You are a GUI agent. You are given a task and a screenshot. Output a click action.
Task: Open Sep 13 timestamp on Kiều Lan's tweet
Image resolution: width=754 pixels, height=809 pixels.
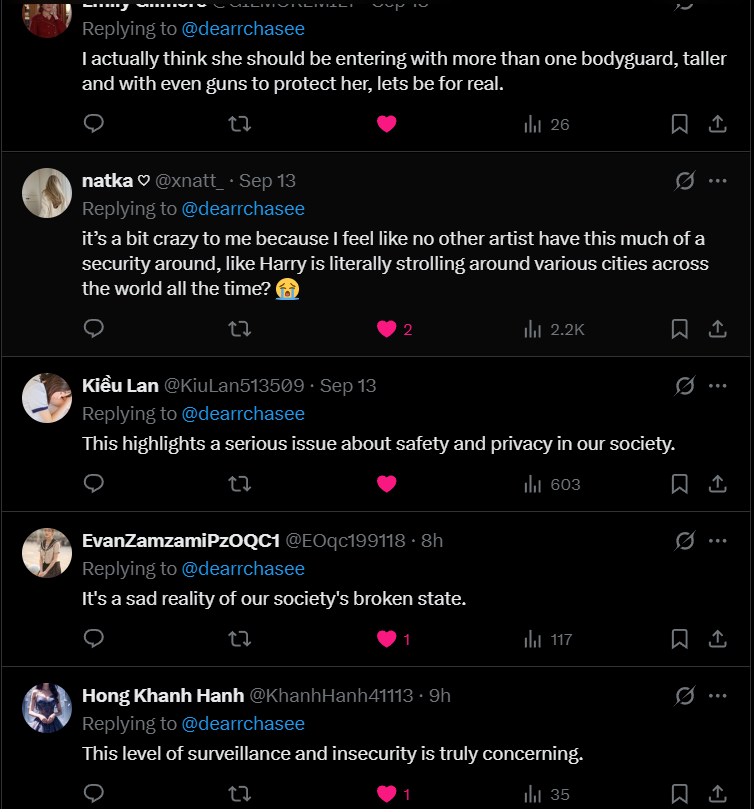click(348, 386)
